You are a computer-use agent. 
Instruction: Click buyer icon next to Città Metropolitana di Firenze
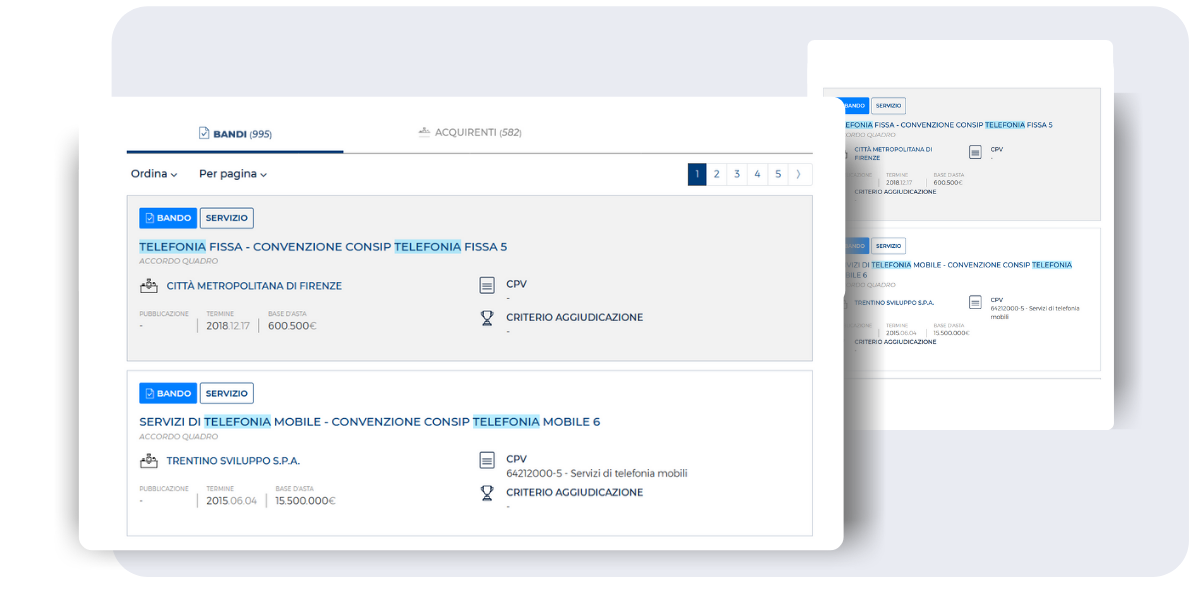click(149, 286)
